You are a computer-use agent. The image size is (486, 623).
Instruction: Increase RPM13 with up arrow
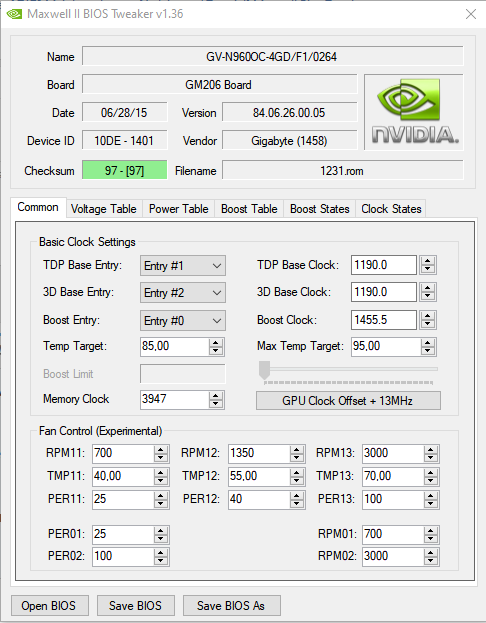430,450
